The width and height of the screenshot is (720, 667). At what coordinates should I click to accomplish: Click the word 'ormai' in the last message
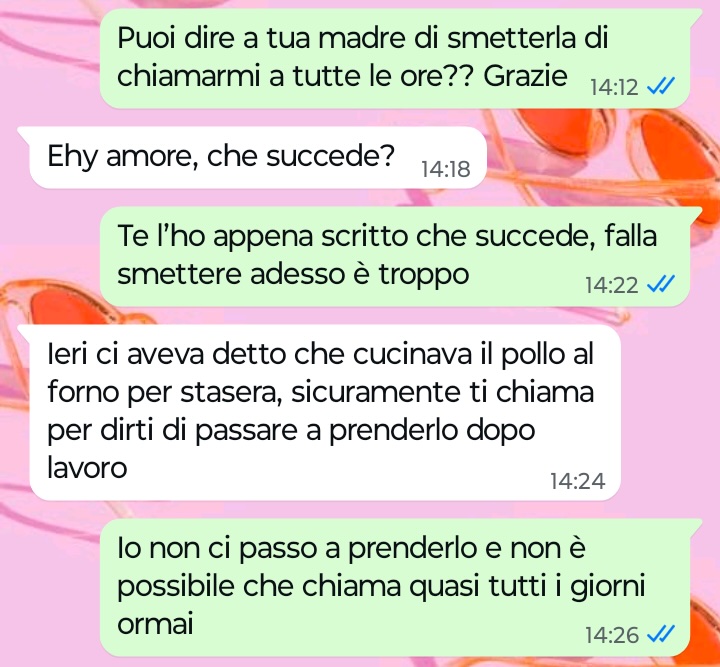155,623
